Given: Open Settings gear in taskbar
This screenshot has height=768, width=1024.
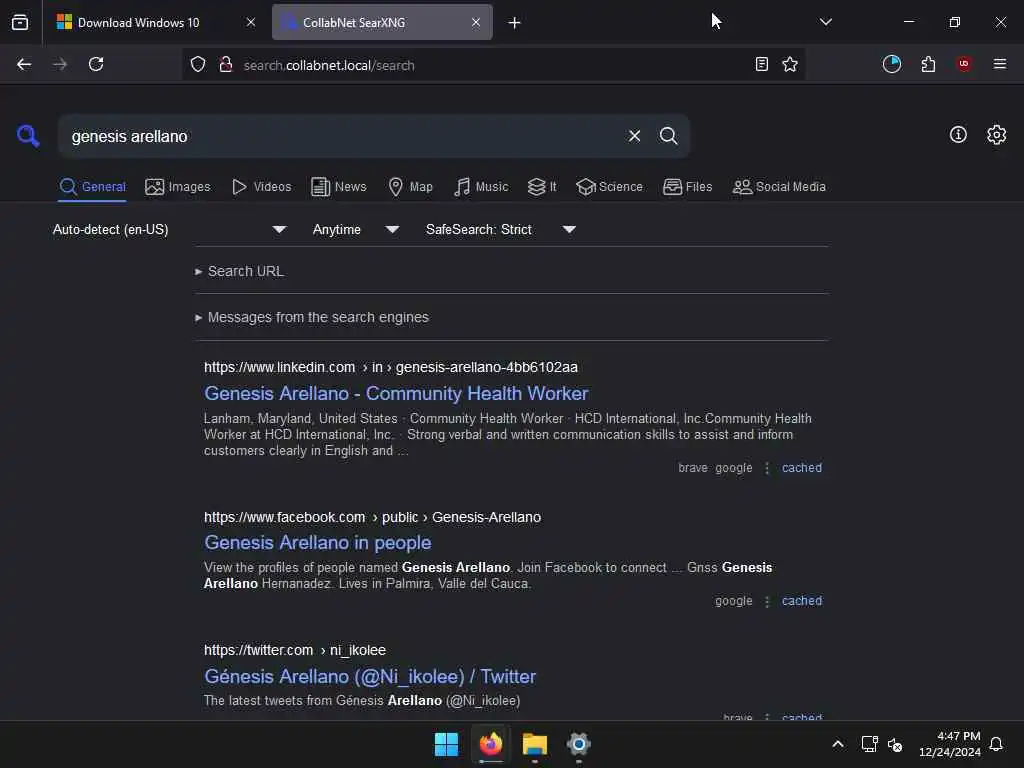Looking at the screenshot, I should coord(579,744).
